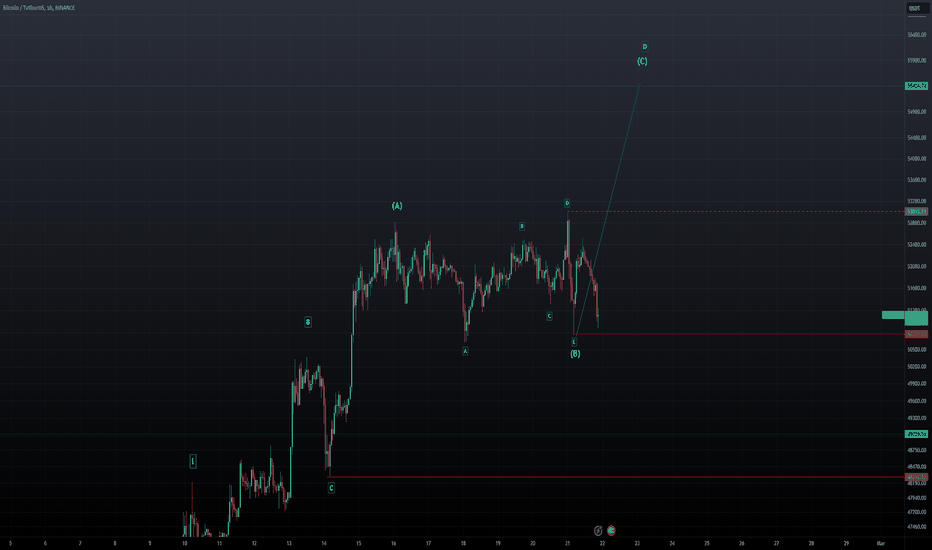Select the small E label above (B)
The height and width of the screenshot is (550, 932).
click(x=574, y=342)
